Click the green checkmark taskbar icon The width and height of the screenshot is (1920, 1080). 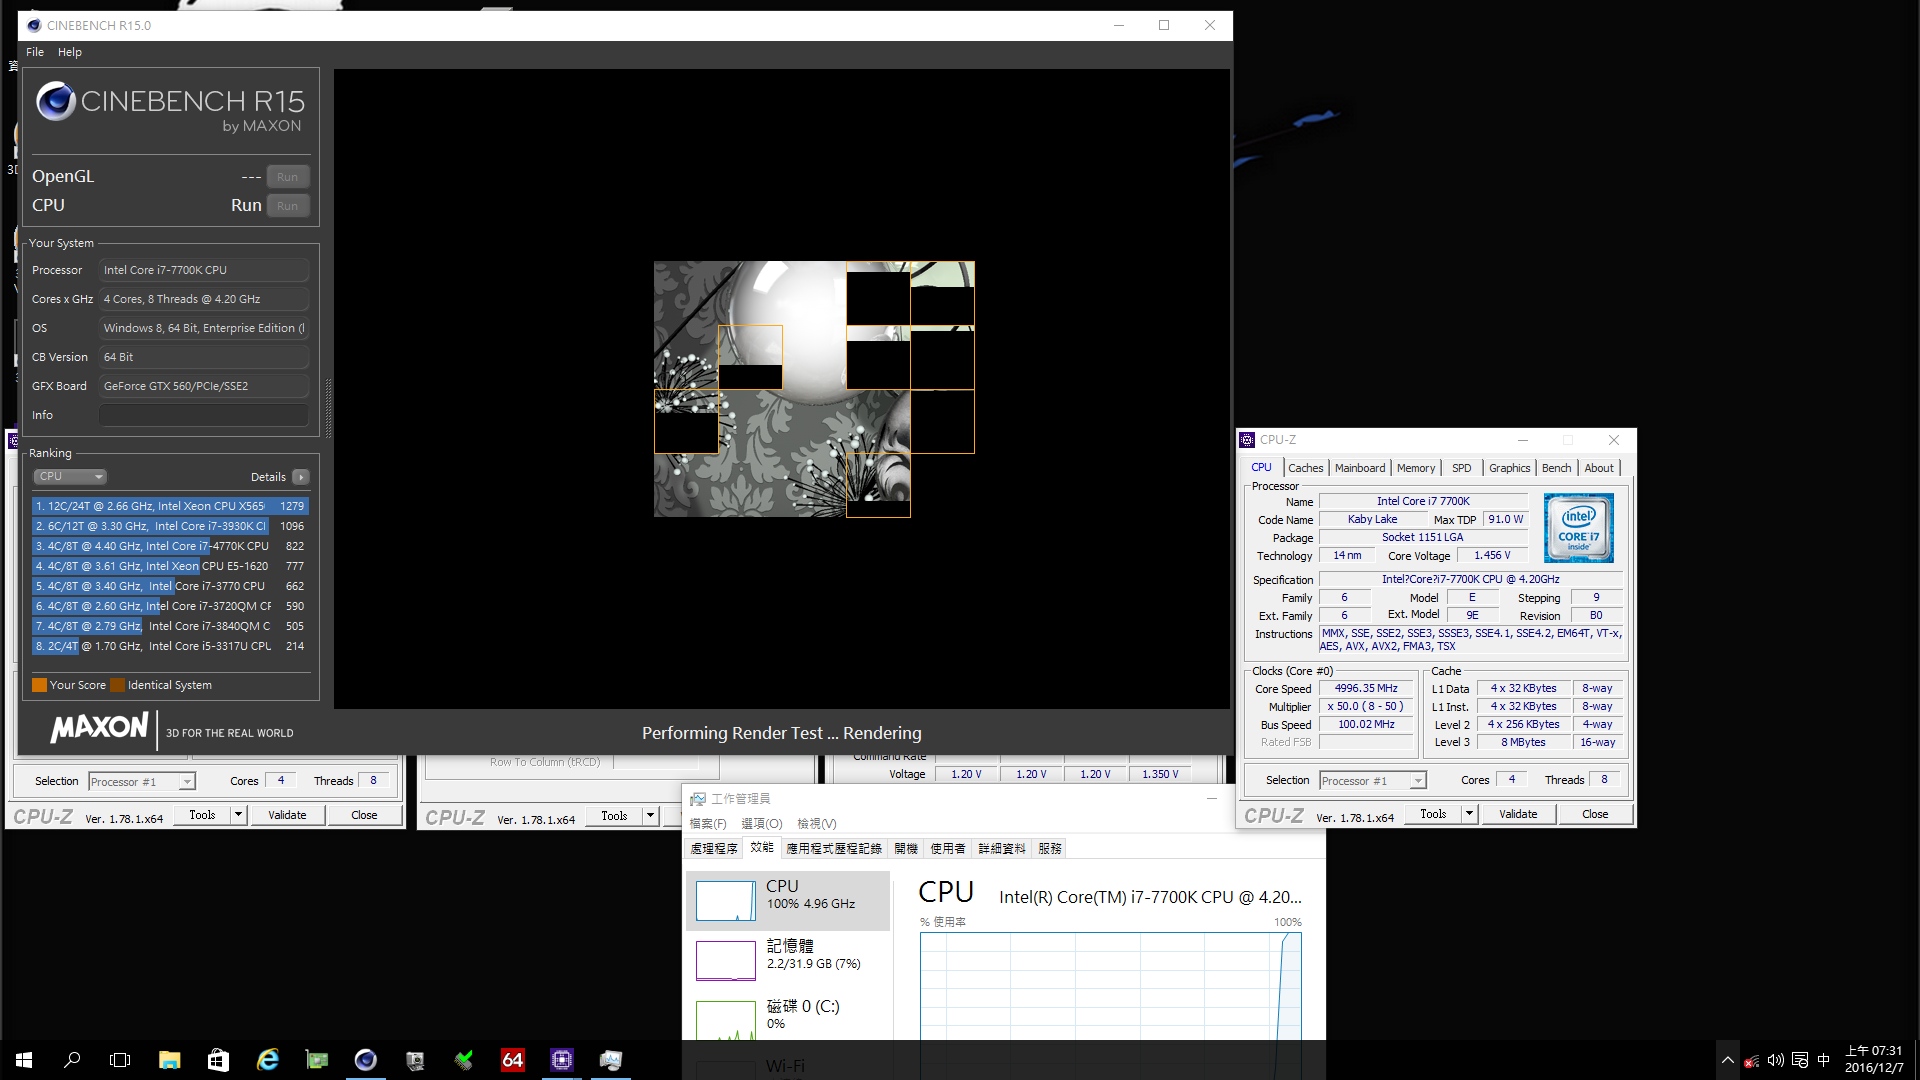[x=463, y=1060]
